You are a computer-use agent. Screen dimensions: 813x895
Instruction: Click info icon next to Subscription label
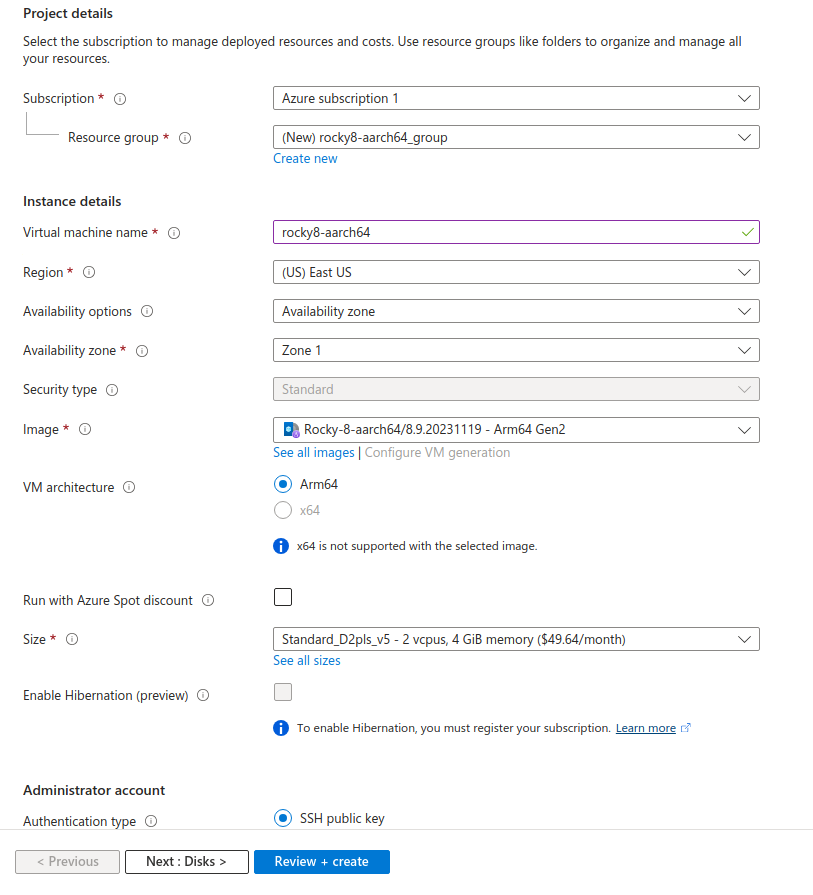120,99
